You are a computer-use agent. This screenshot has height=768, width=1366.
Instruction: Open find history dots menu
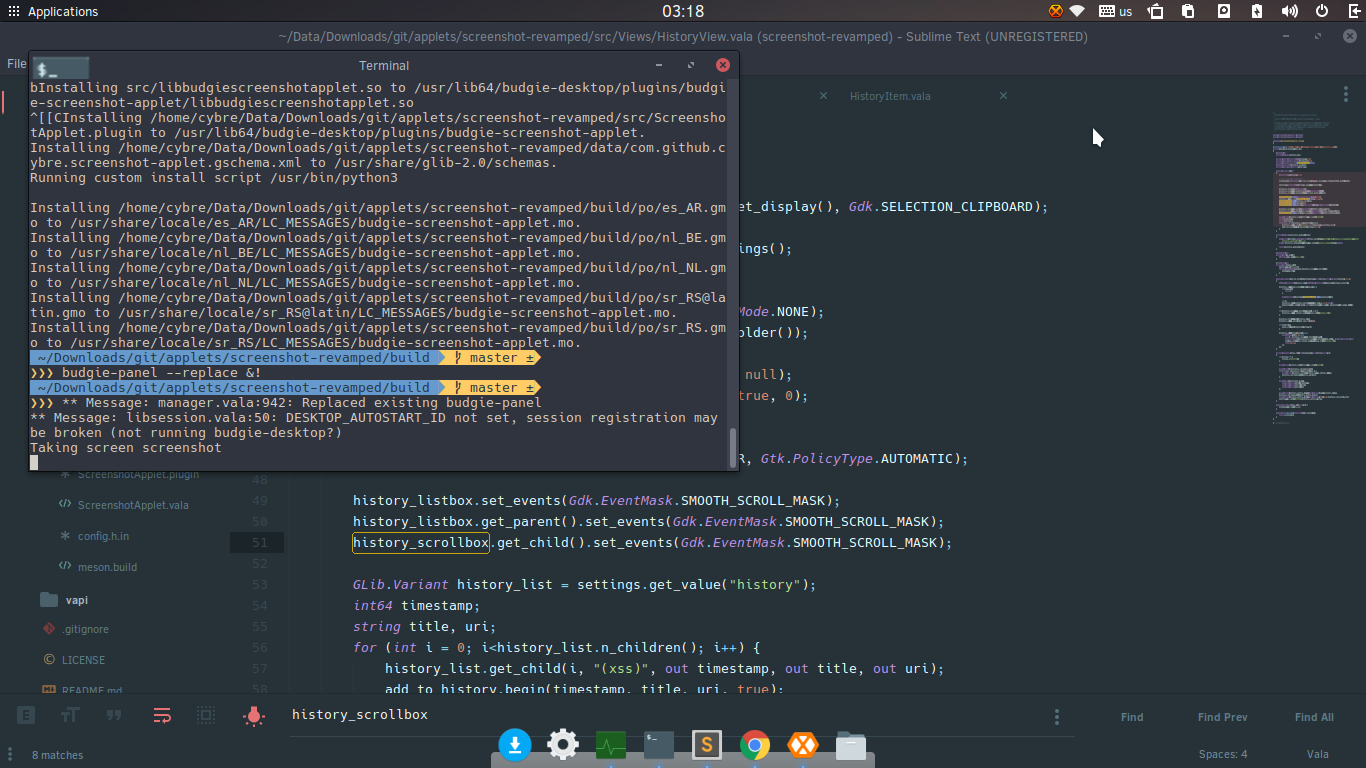point(1057,717)
